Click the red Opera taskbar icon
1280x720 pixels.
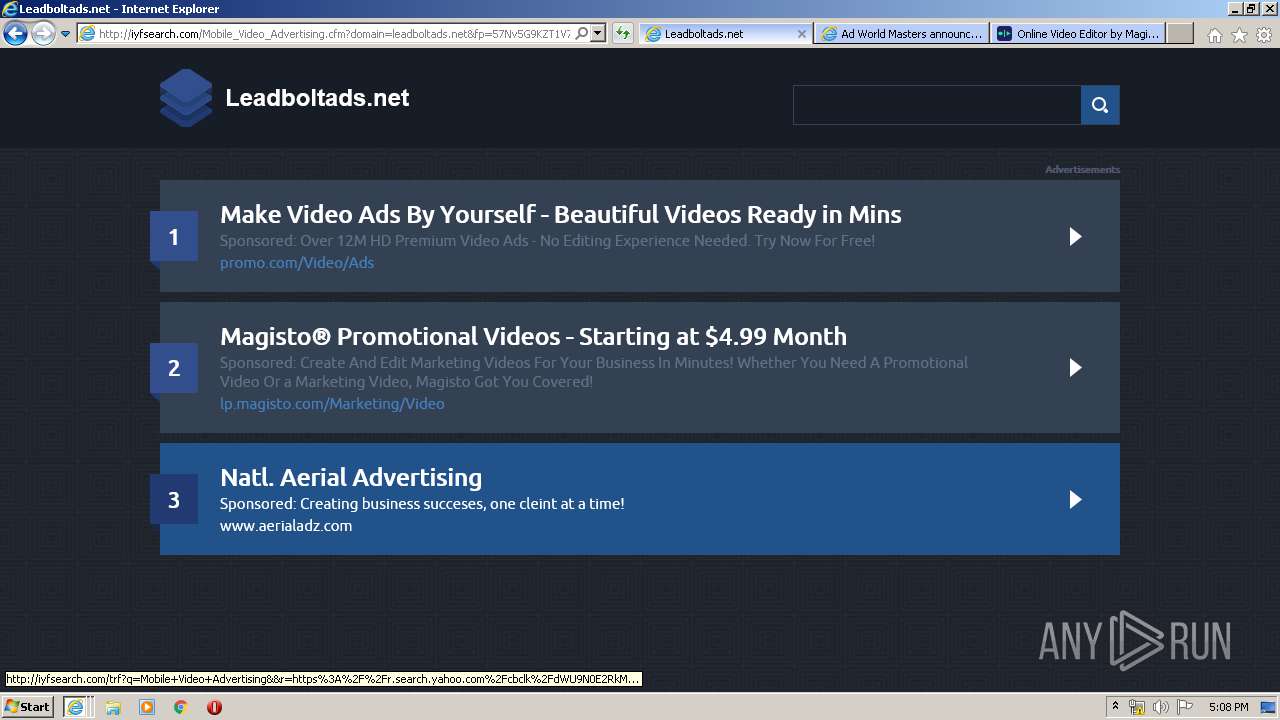[x=214, y=707]
